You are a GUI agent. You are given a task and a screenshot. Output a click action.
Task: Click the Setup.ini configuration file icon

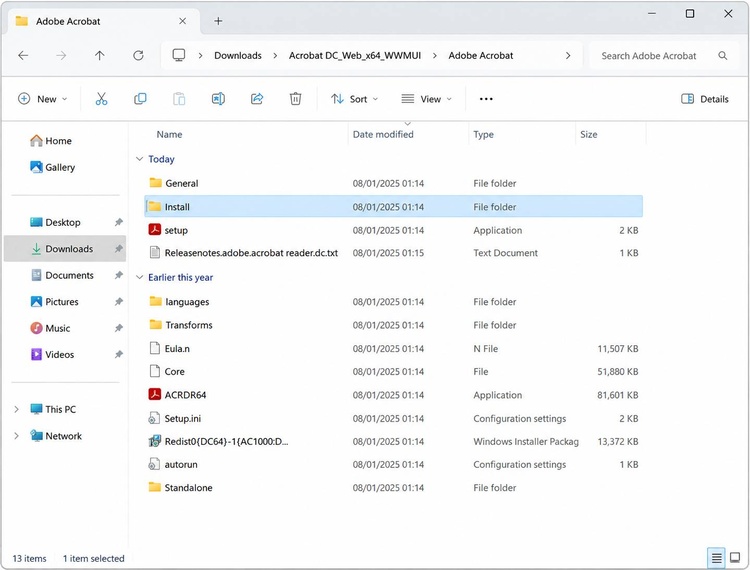pos(154,418)
